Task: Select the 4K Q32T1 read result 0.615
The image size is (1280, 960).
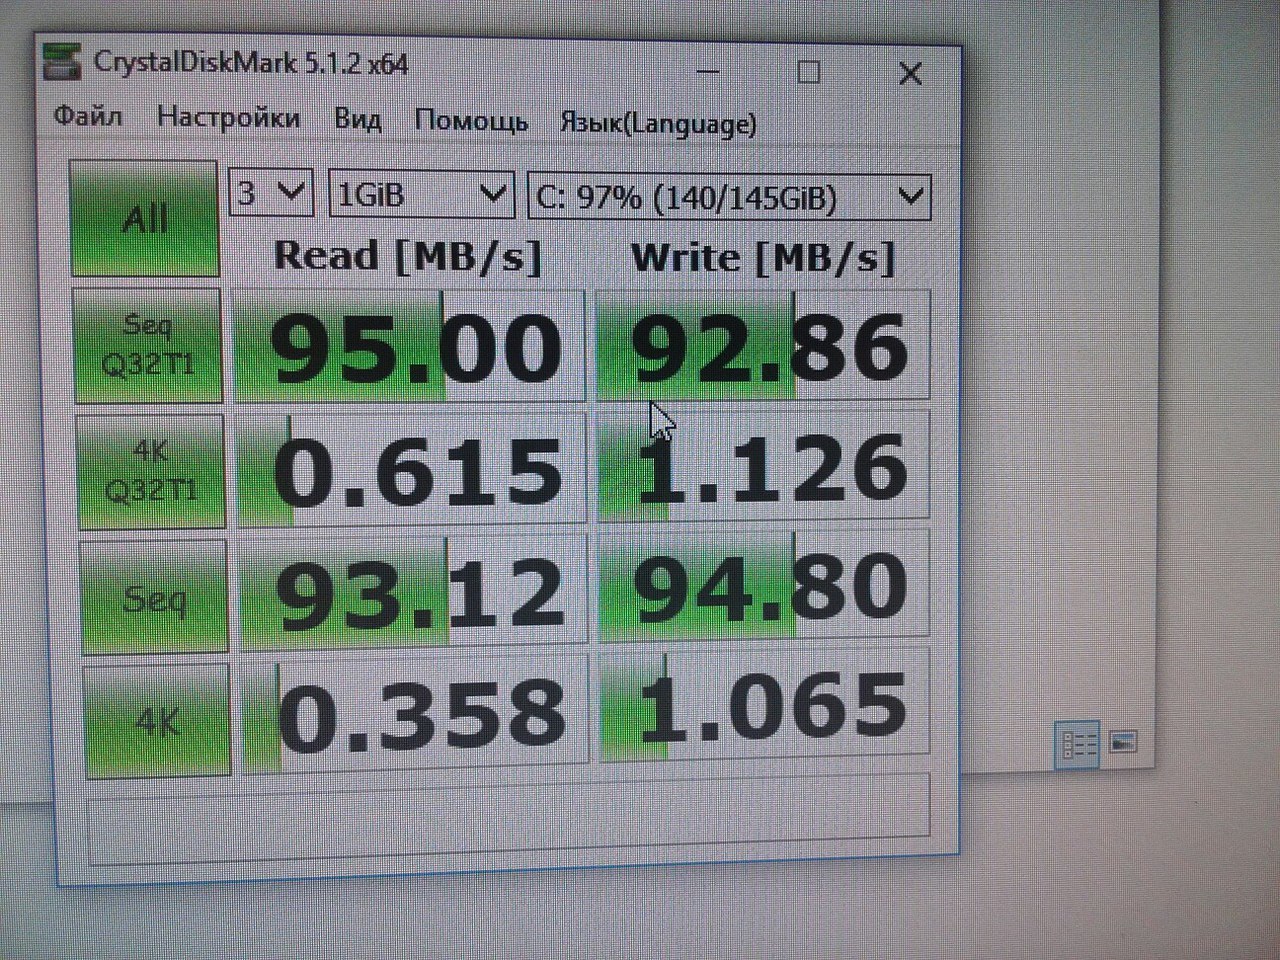Action: (x=412, y=469)
